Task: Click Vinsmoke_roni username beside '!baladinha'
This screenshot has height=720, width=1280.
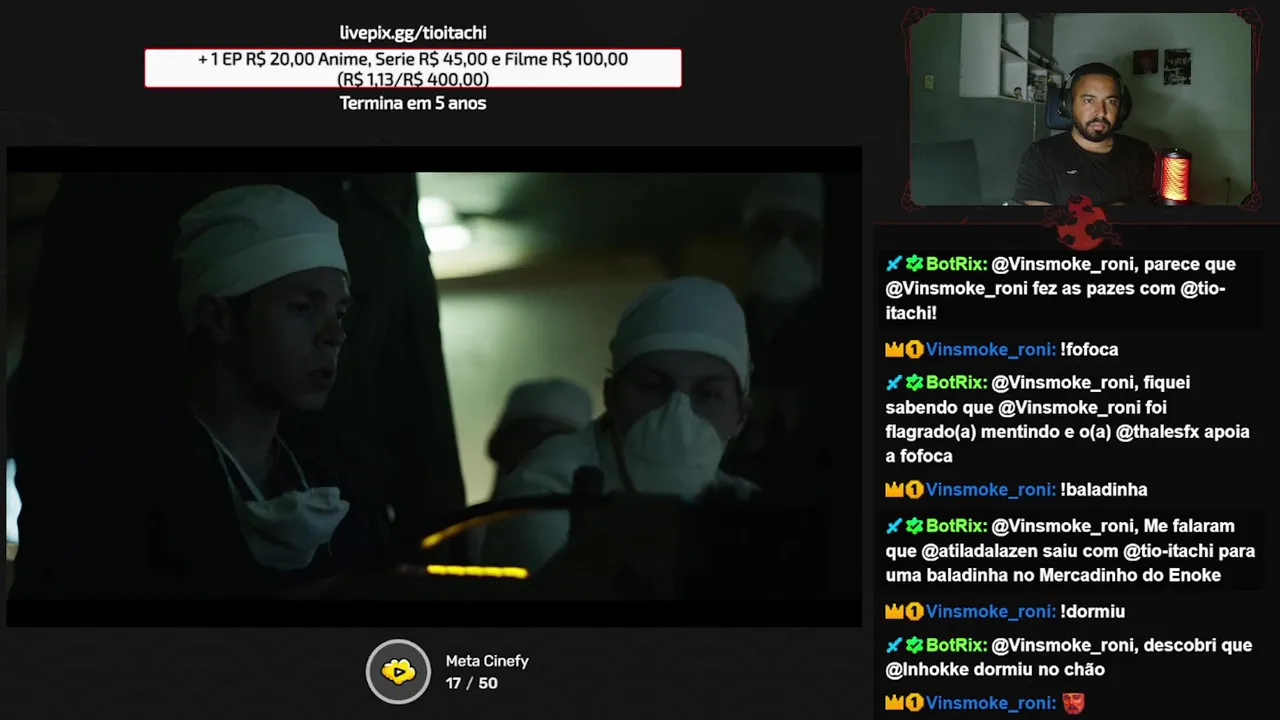Action: [x=991, y=490]
